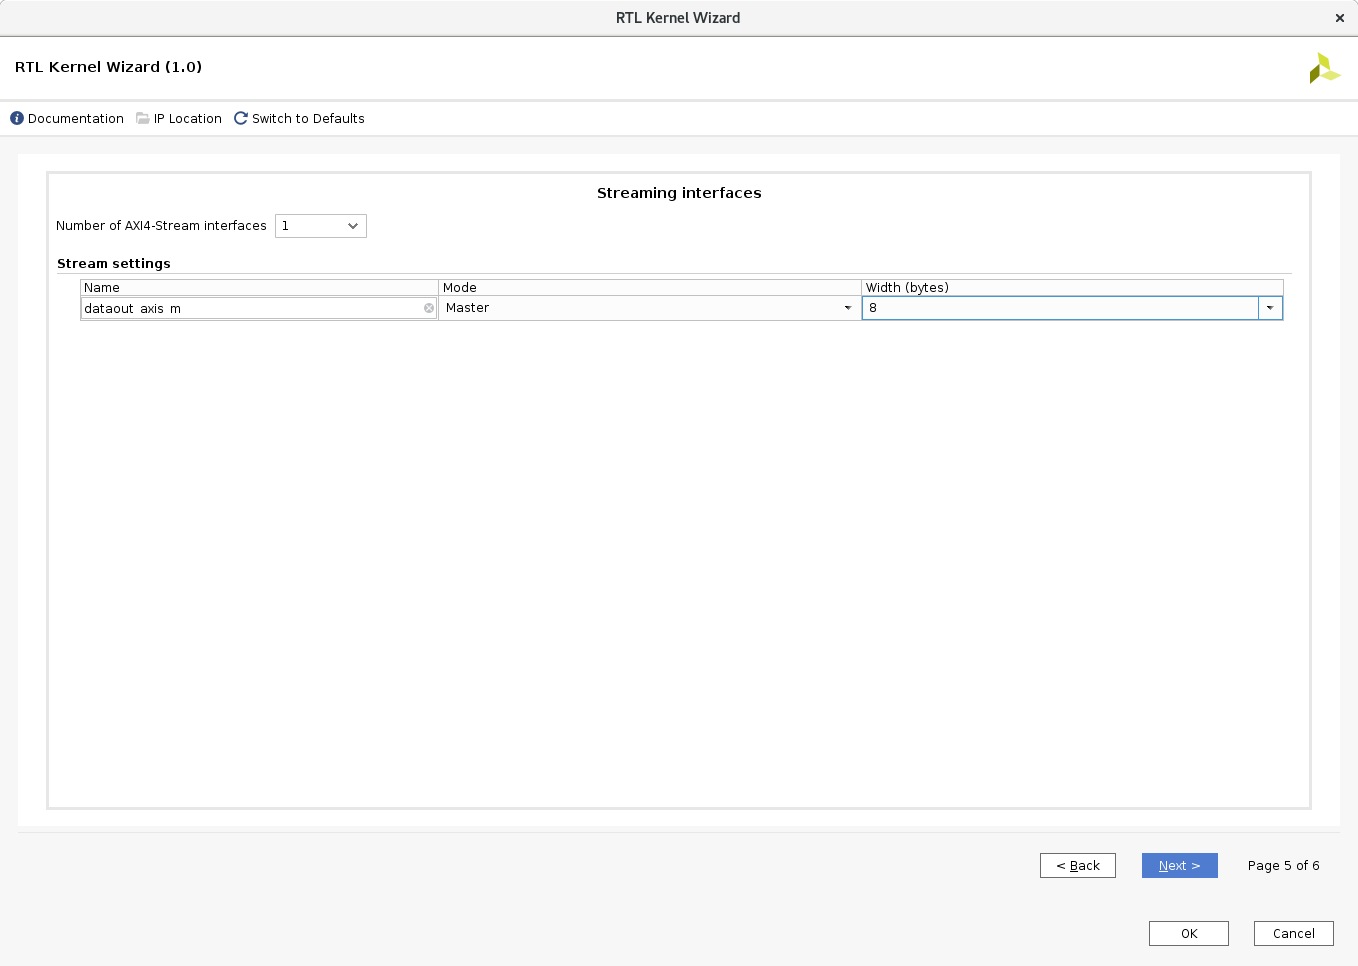This screenshot has width=1358, height=966.
Task: Open the Number of AXI4-Stream interfaces dropdown
Action: point(321,226)
